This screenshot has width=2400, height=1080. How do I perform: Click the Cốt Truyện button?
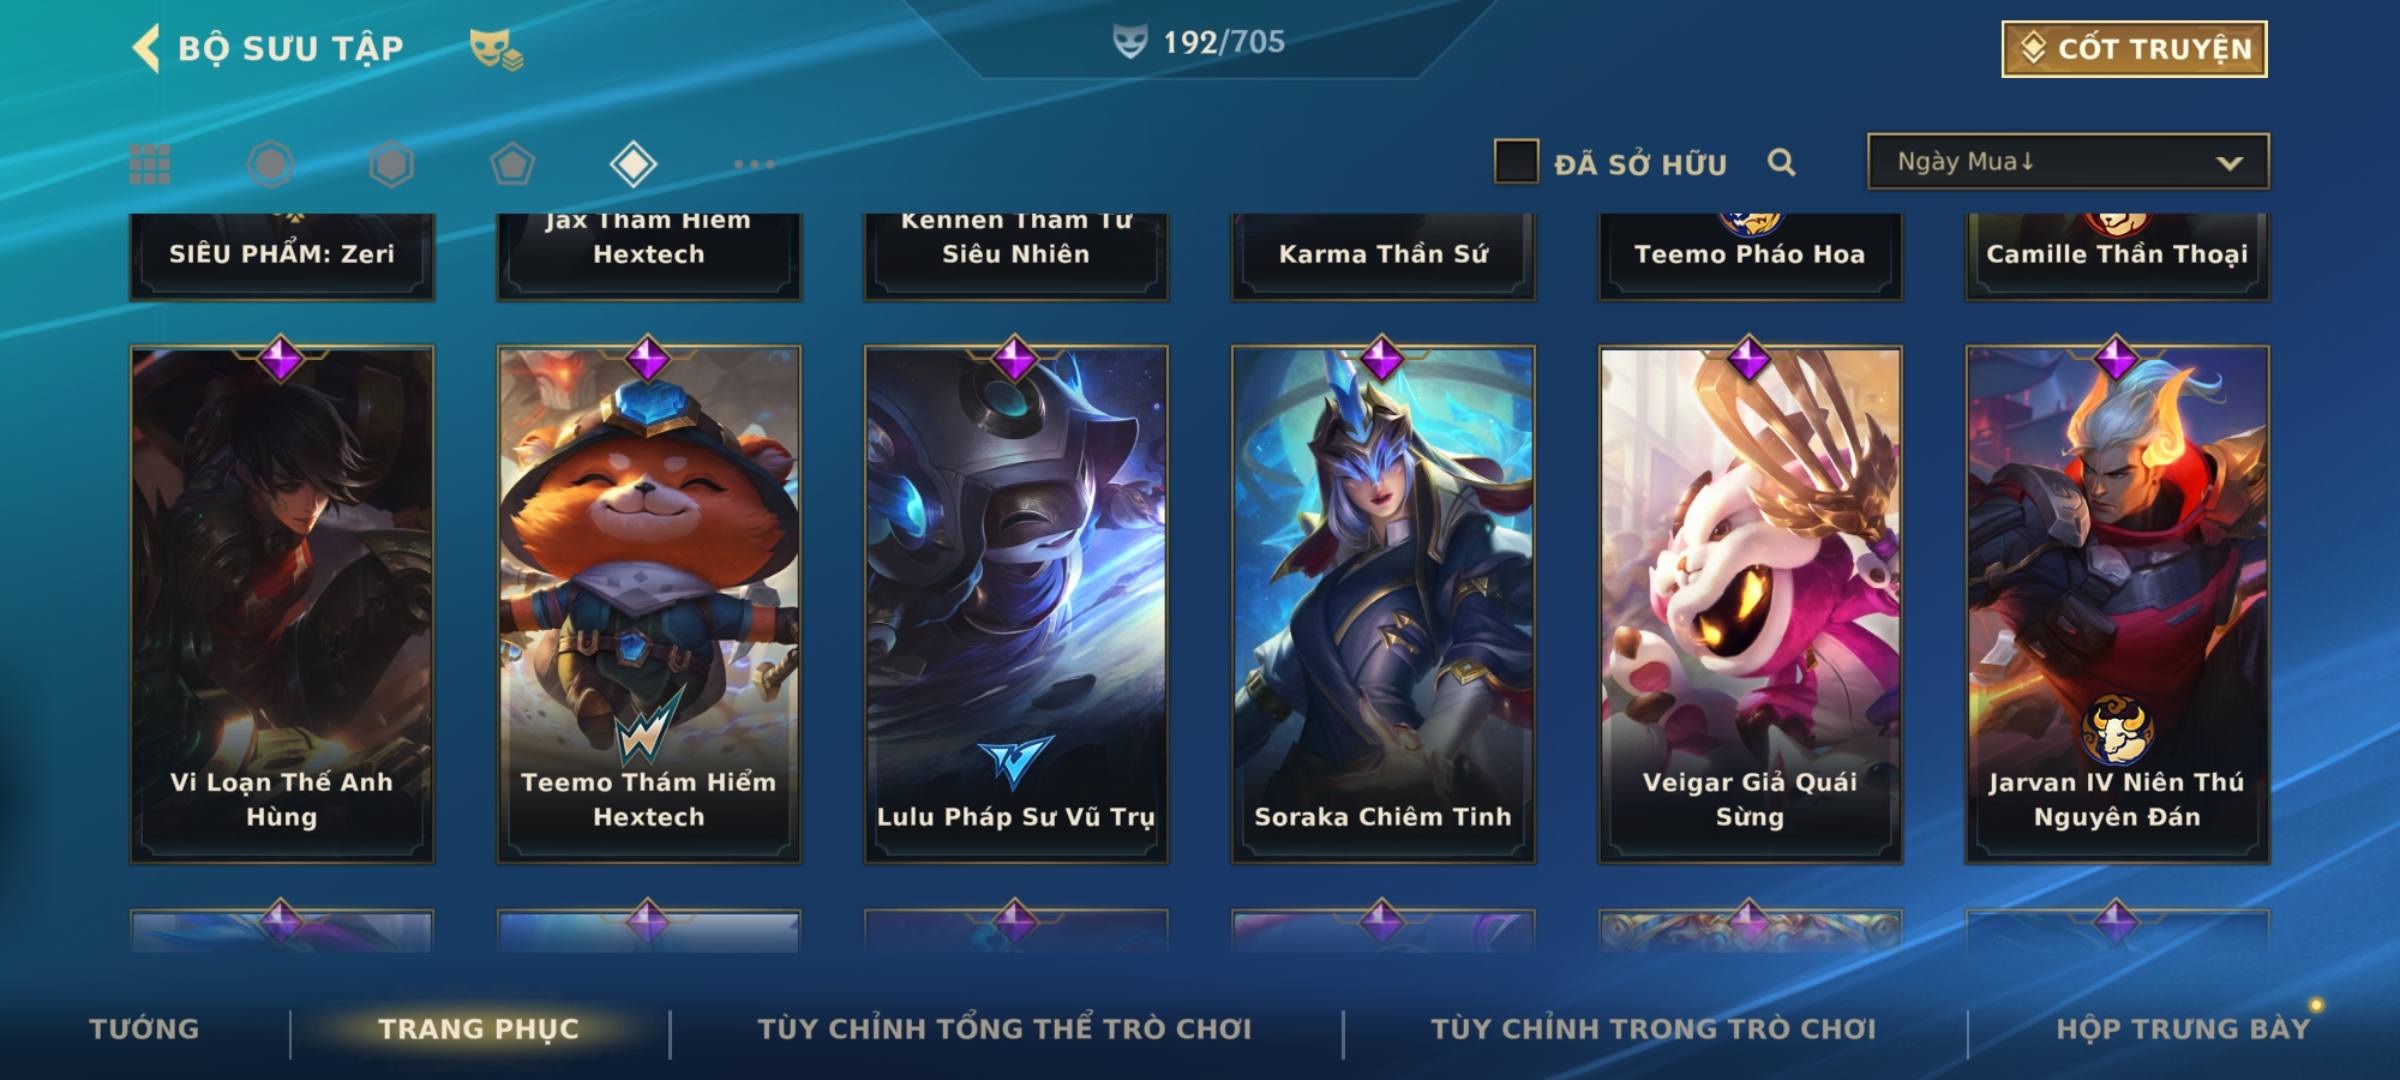2134,49
